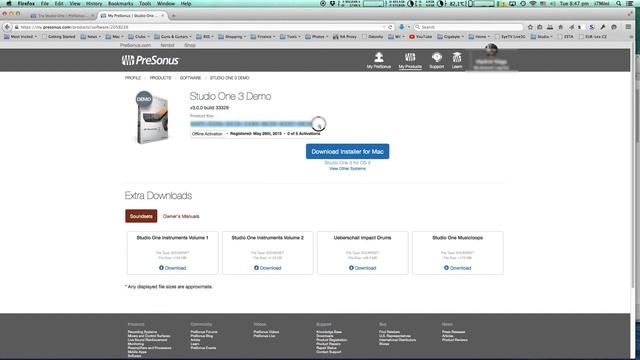
Task: Open Spotlight search magnifier icon
Action: pyautogui.click(x=619, y=3)
